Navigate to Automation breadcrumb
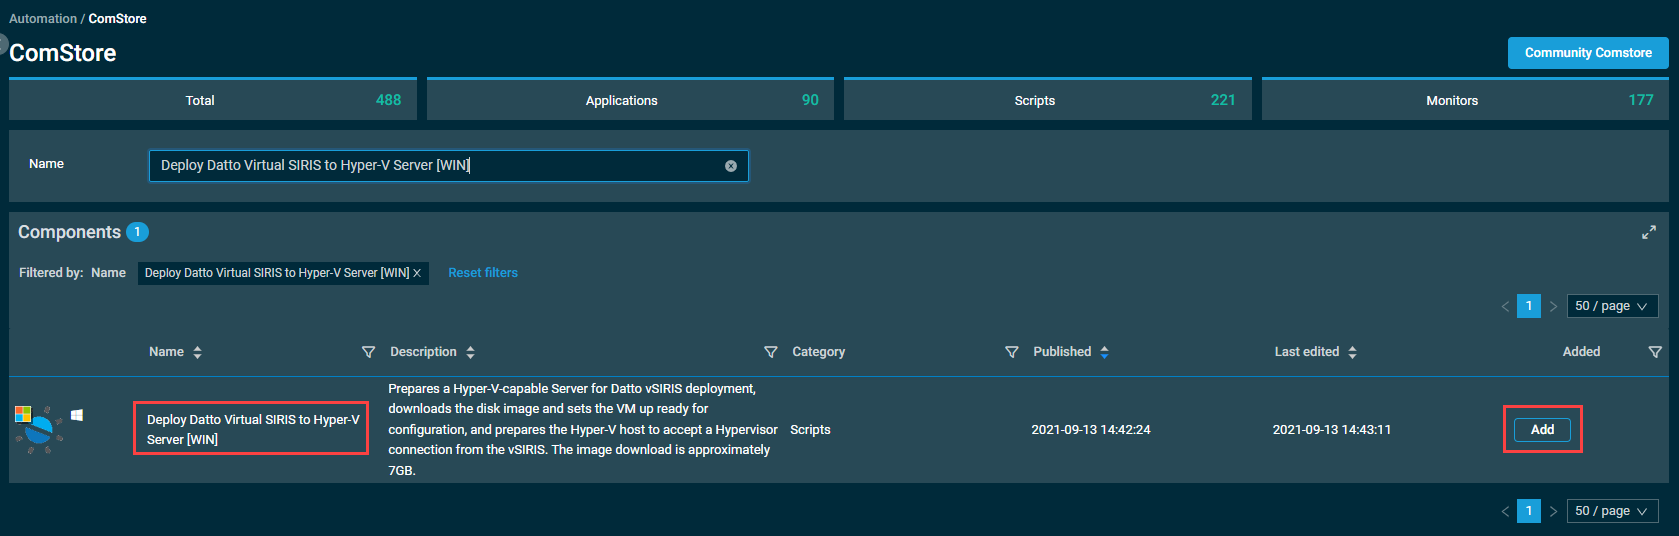1679x536 pixels. [x=43, y=19]
